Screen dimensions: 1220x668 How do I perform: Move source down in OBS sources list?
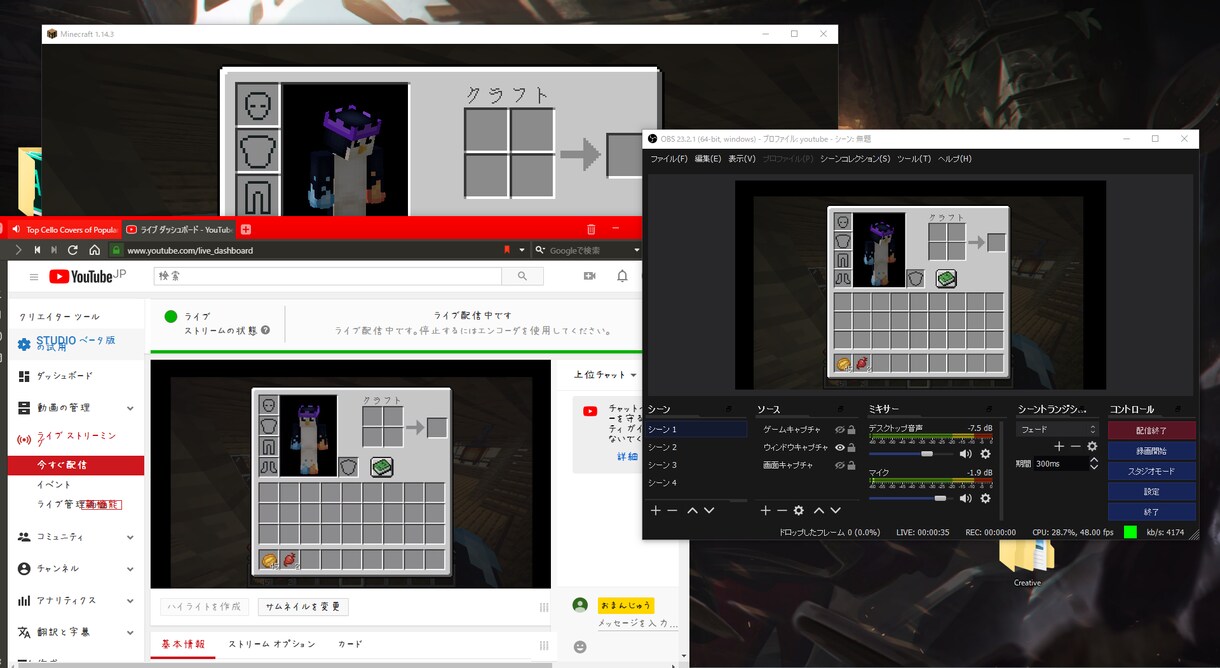click(836, 510)
